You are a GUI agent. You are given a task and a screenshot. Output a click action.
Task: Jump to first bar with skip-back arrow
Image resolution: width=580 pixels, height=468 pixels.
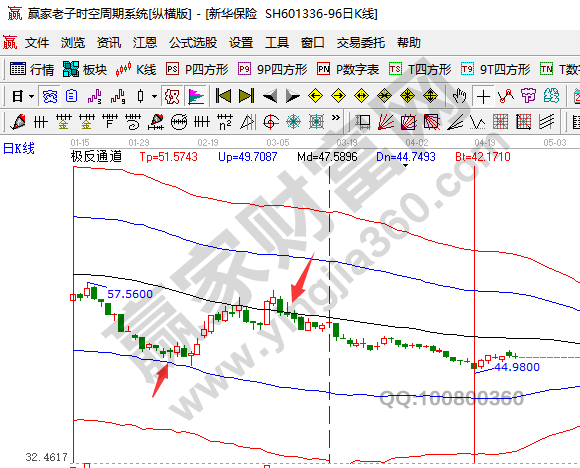click(223, 96)
